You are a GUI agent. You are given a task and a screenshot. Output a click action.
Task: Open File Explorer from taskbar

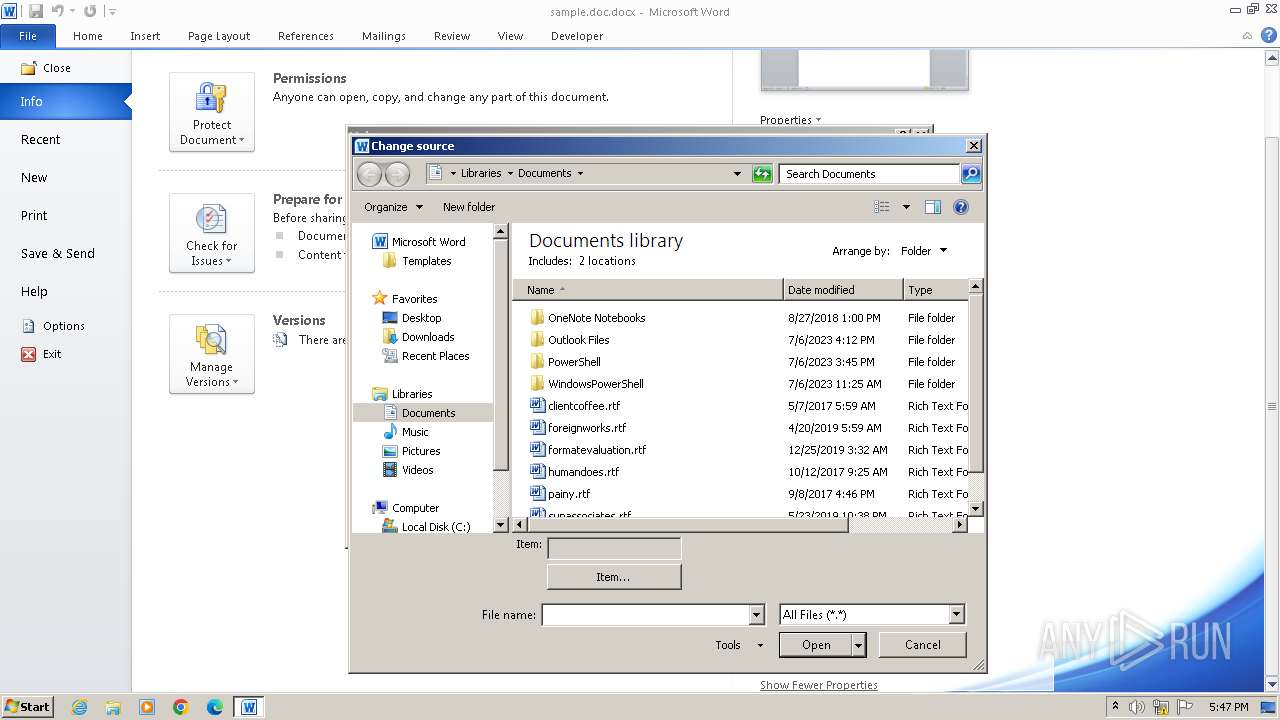[113, 707]
